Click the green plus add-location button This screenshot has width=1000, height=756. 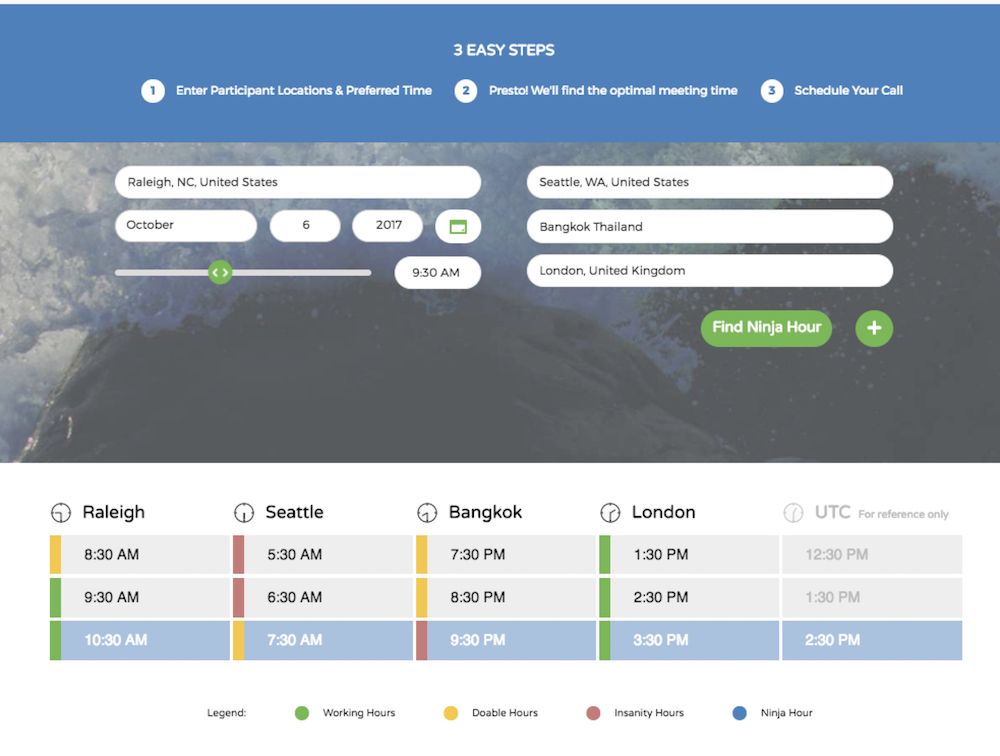pyautogui.click(x=874, y=328)
